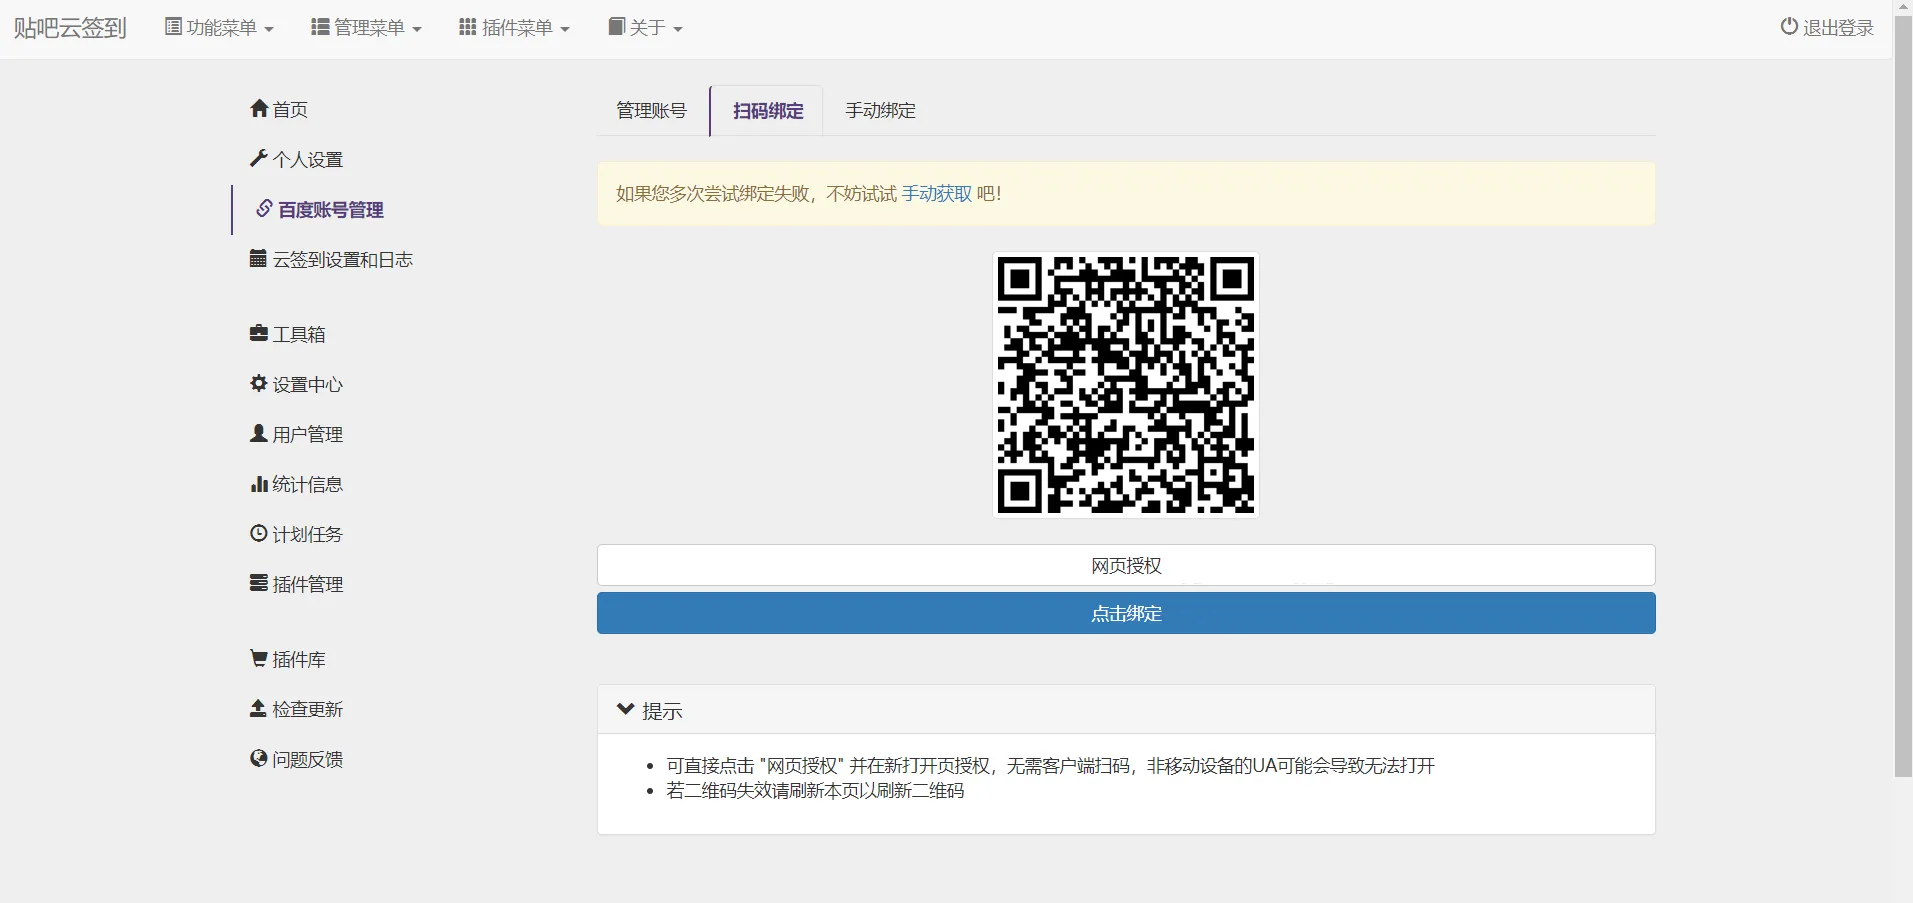Screen dimensions: 1913x903
Task: Open 统计信息 sidebar entry
Action: [308, 484]
